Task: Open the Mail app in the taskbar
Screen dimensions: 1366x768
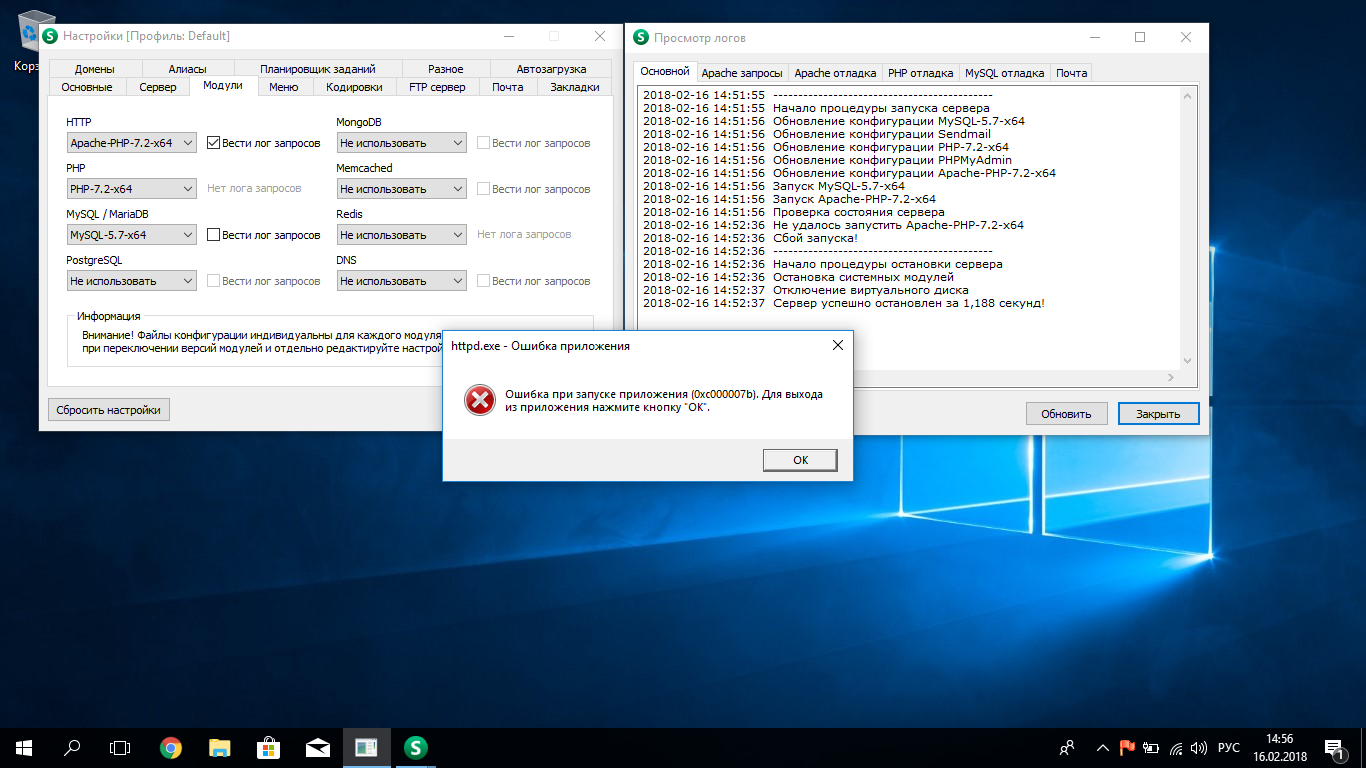Action: [x=318, y=747]
